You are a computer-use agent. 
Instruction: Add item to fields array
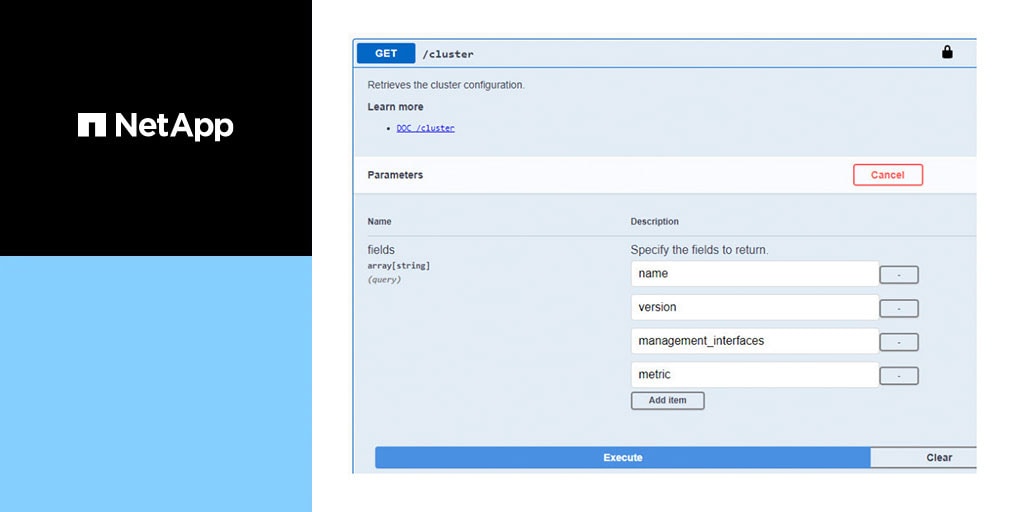pyautogui.click(x=667, y=400)
